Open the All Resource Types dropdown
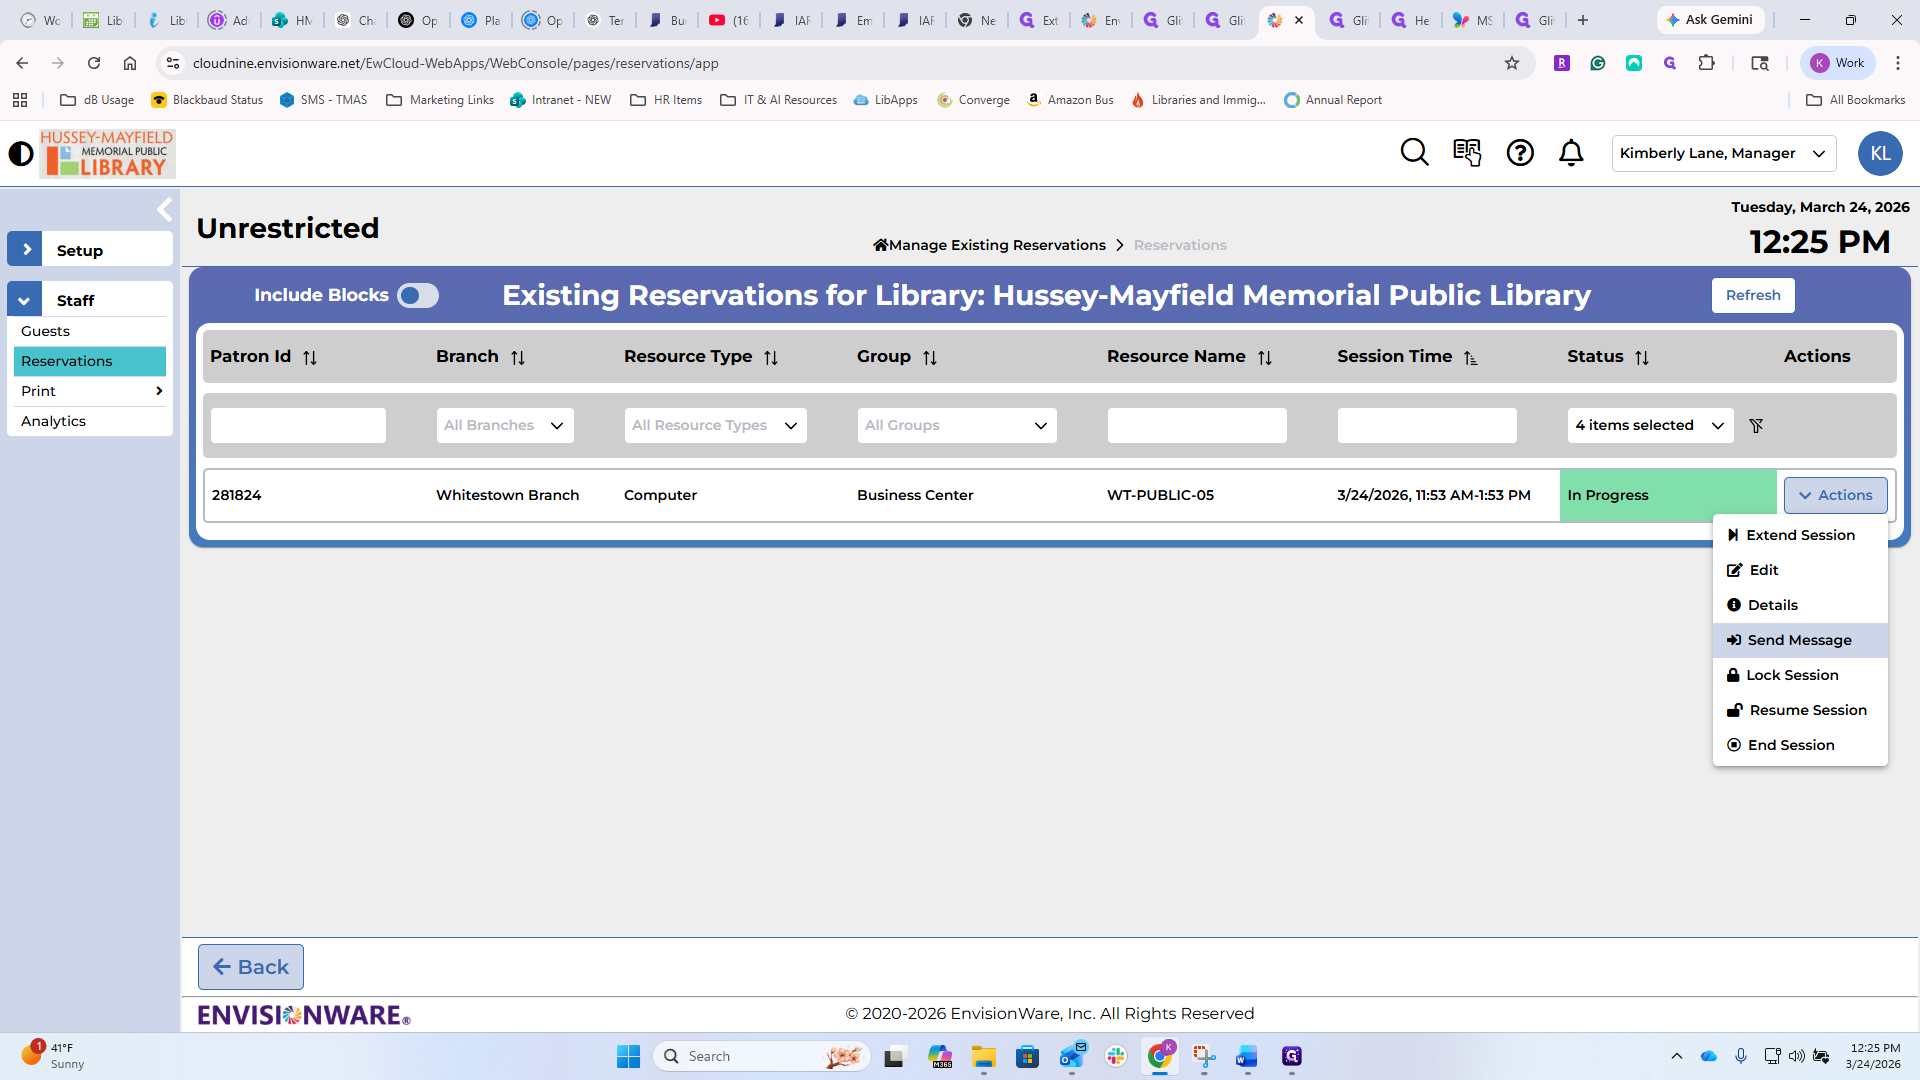 (715, 426)
